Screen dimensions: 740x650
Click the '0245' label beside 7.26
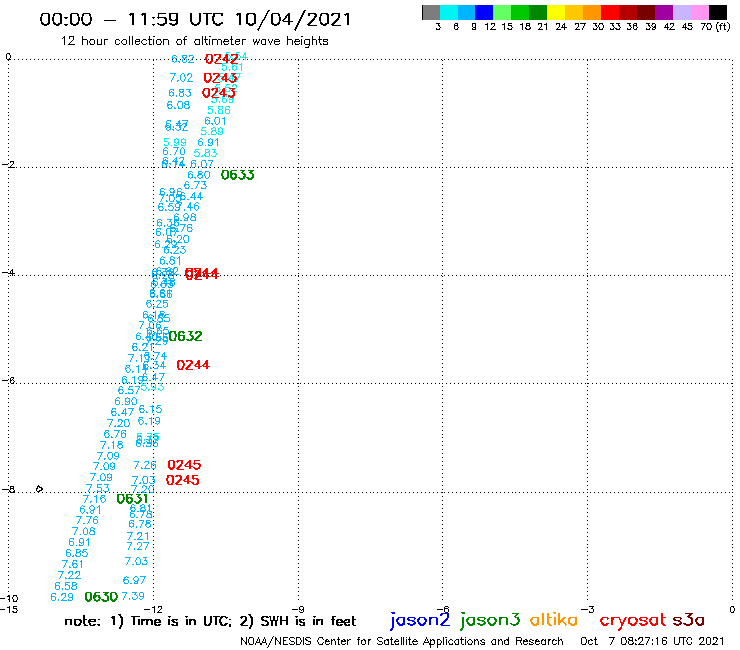pyautogui.click(x=184, y=465)
